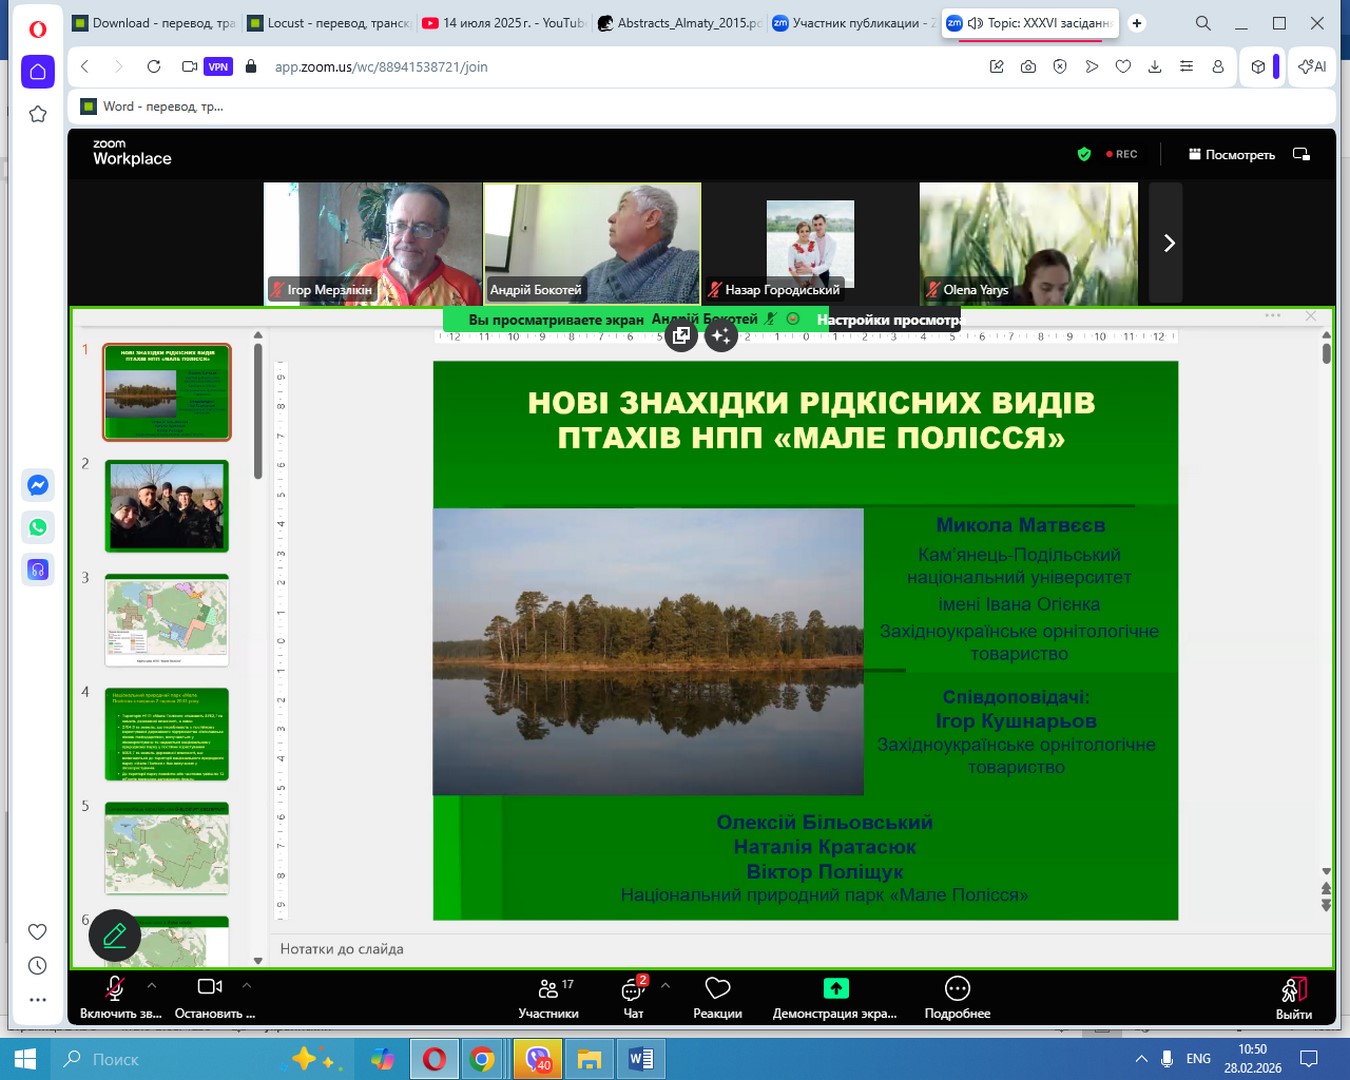Click slide thumbnail panel scrollbar
This screenshot has width=1350, height=1080.
(258, 410)
